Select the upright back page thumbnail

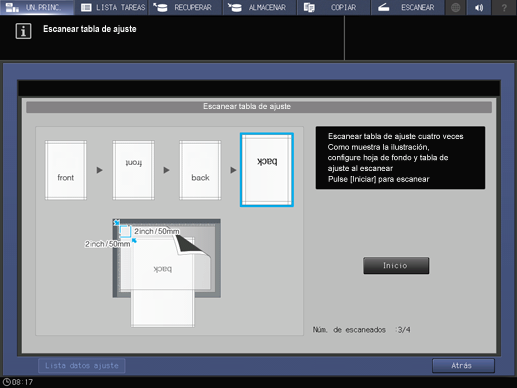(200, 170)
